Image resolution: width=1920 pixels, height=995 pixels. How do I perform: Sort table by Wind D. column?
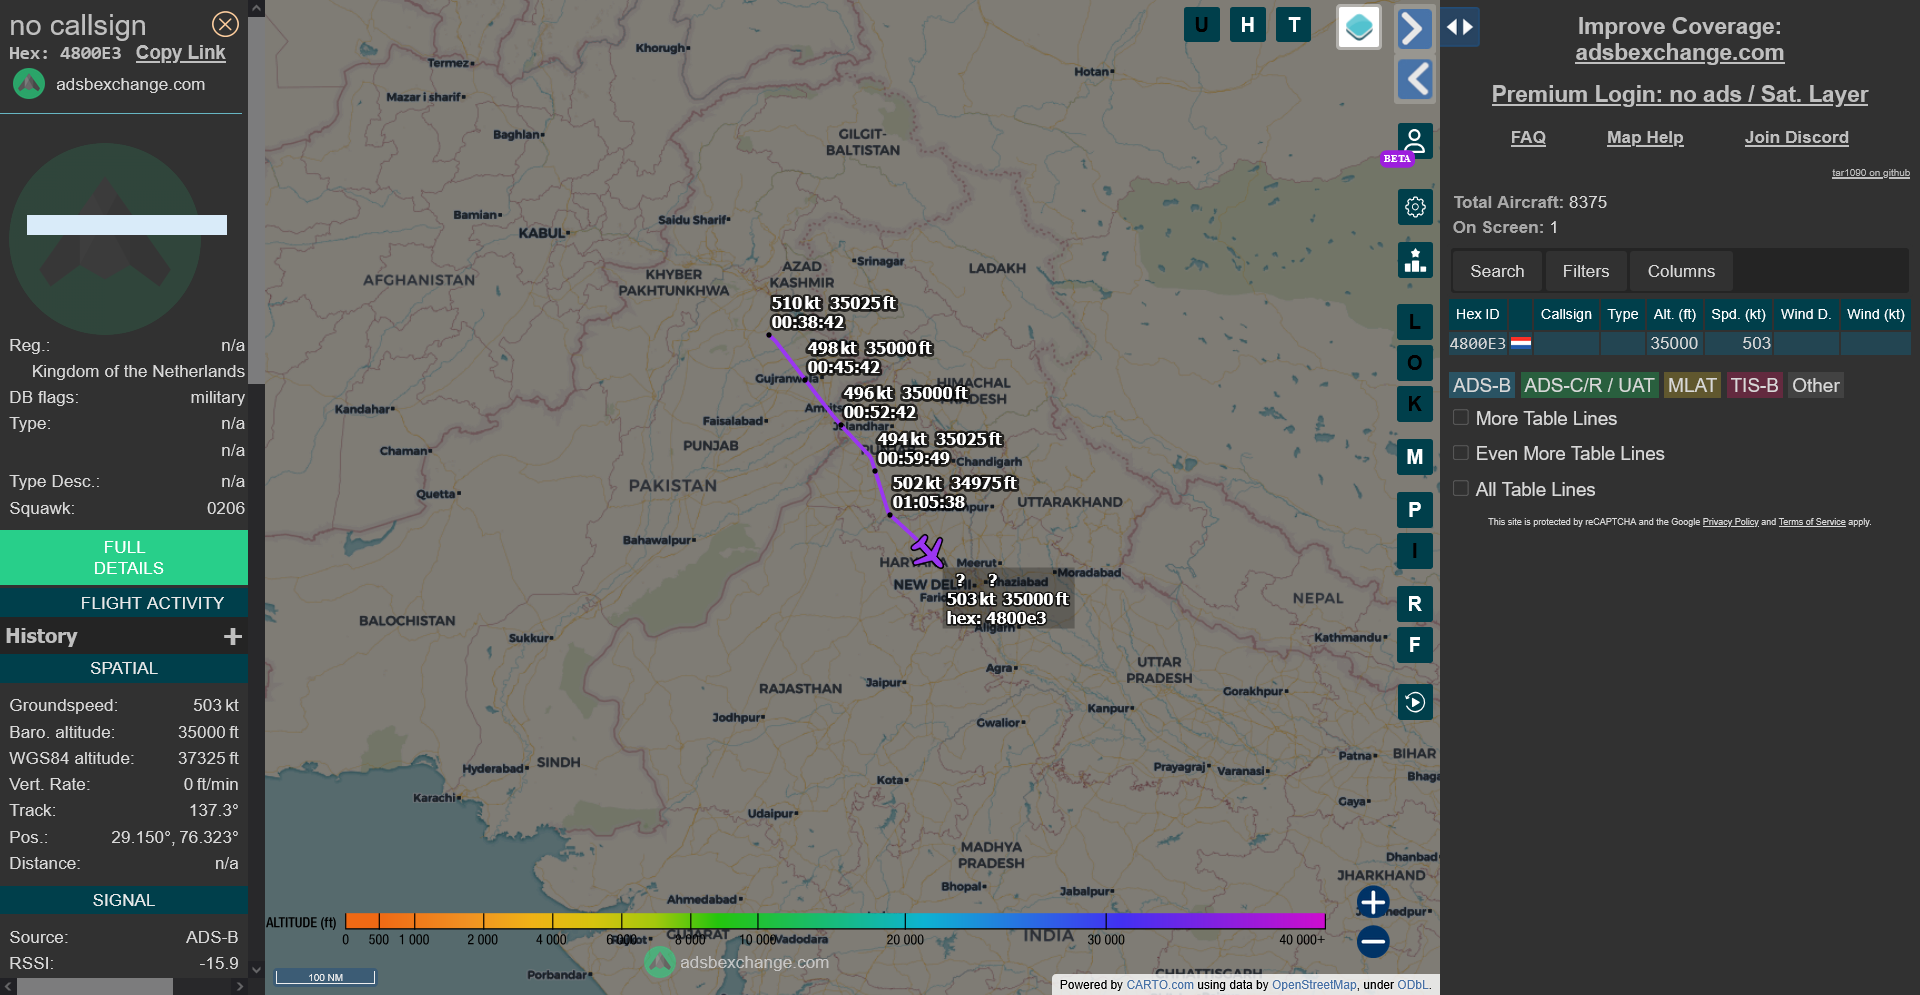pyautogui.click(x=1806, y=314)
